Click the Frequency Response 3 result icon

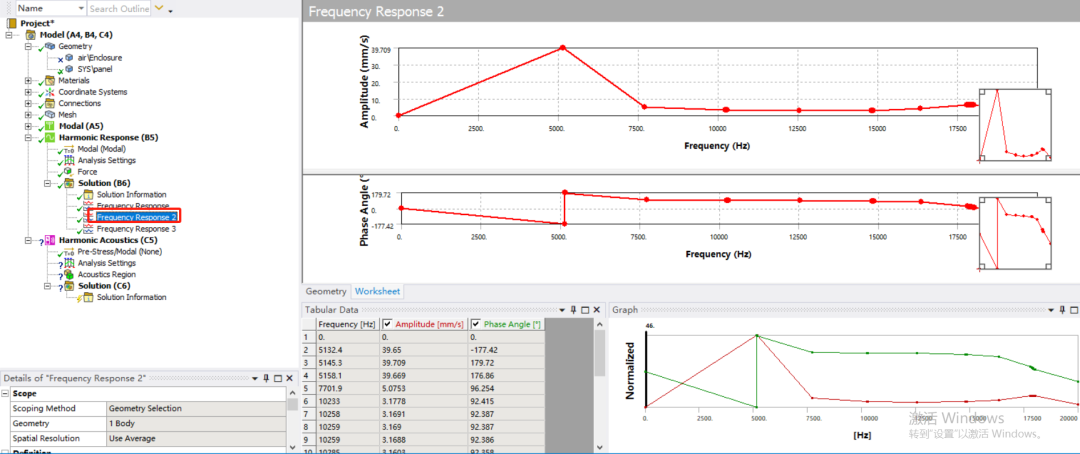click(x=88, y=229)
